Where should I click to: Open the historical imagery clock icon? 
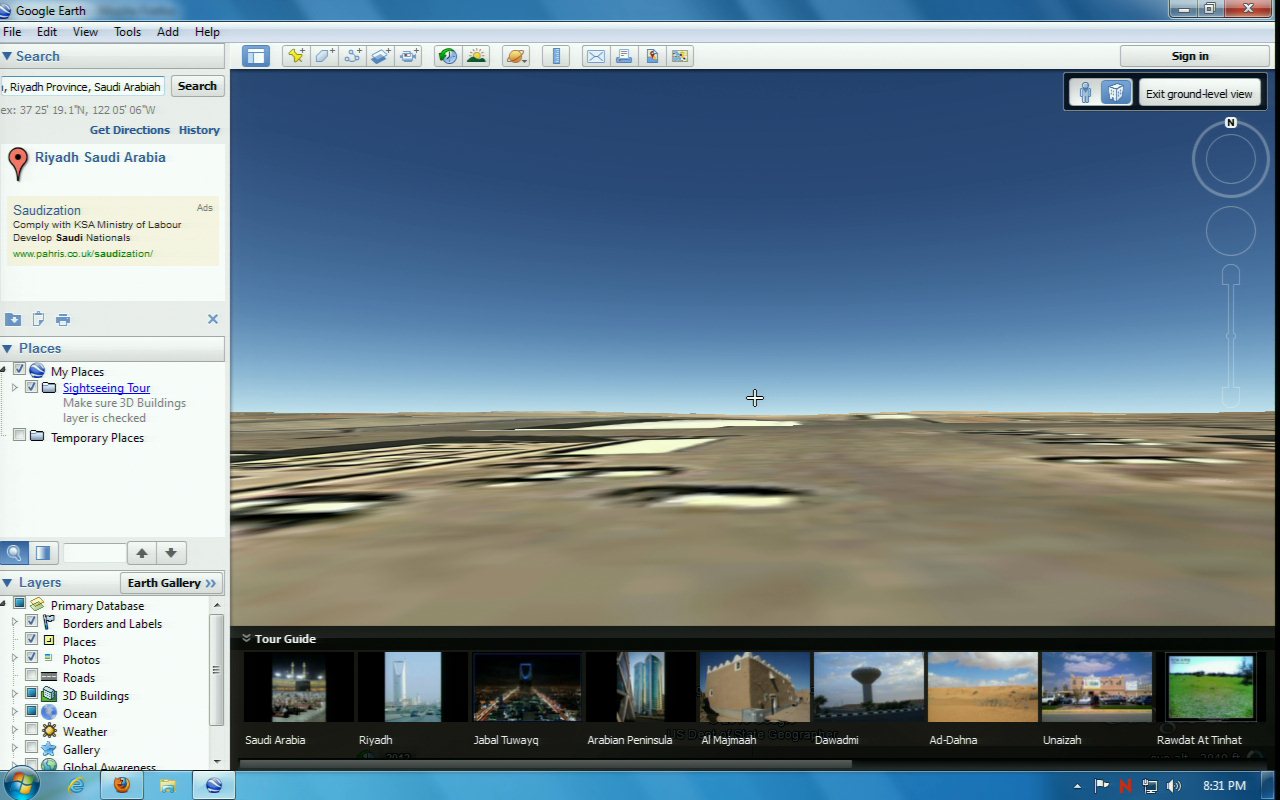(448, 56)
